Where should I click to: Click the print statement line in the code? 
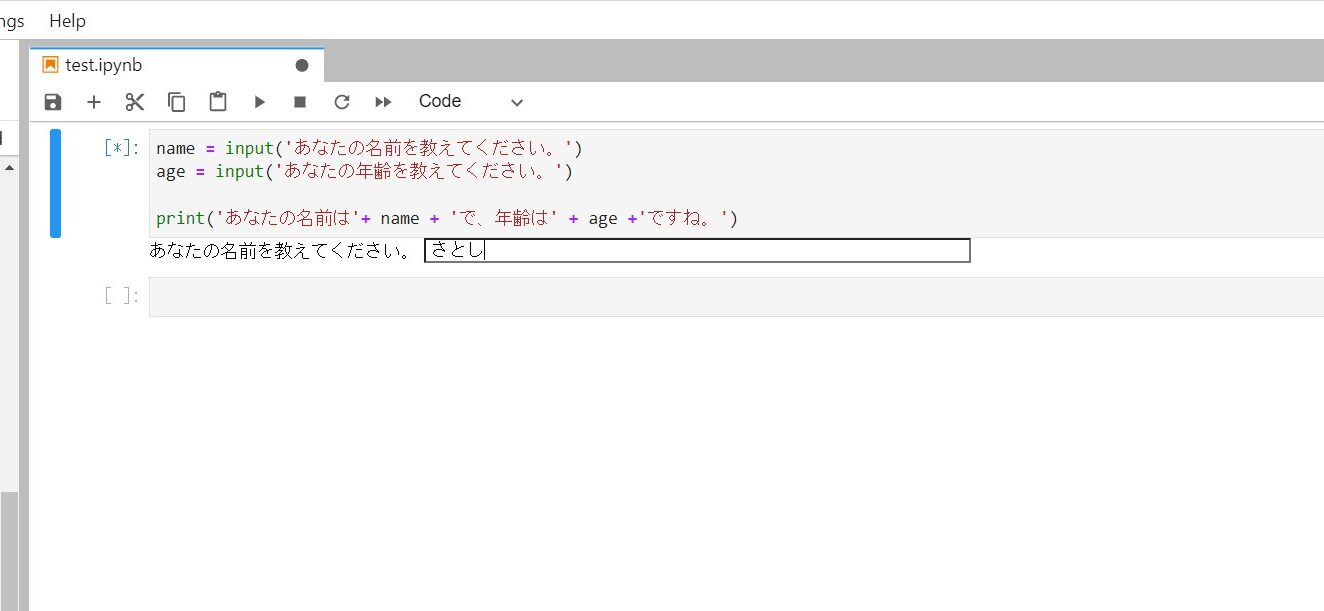(446, 218)
